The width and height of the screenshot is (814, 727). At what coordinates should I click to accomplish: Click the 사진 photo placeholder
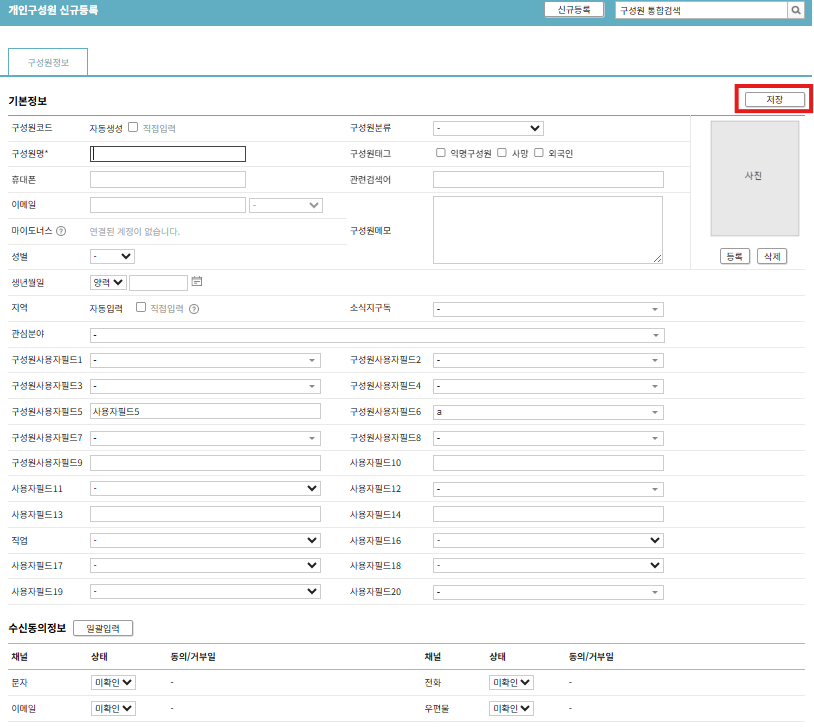(754, 179)
